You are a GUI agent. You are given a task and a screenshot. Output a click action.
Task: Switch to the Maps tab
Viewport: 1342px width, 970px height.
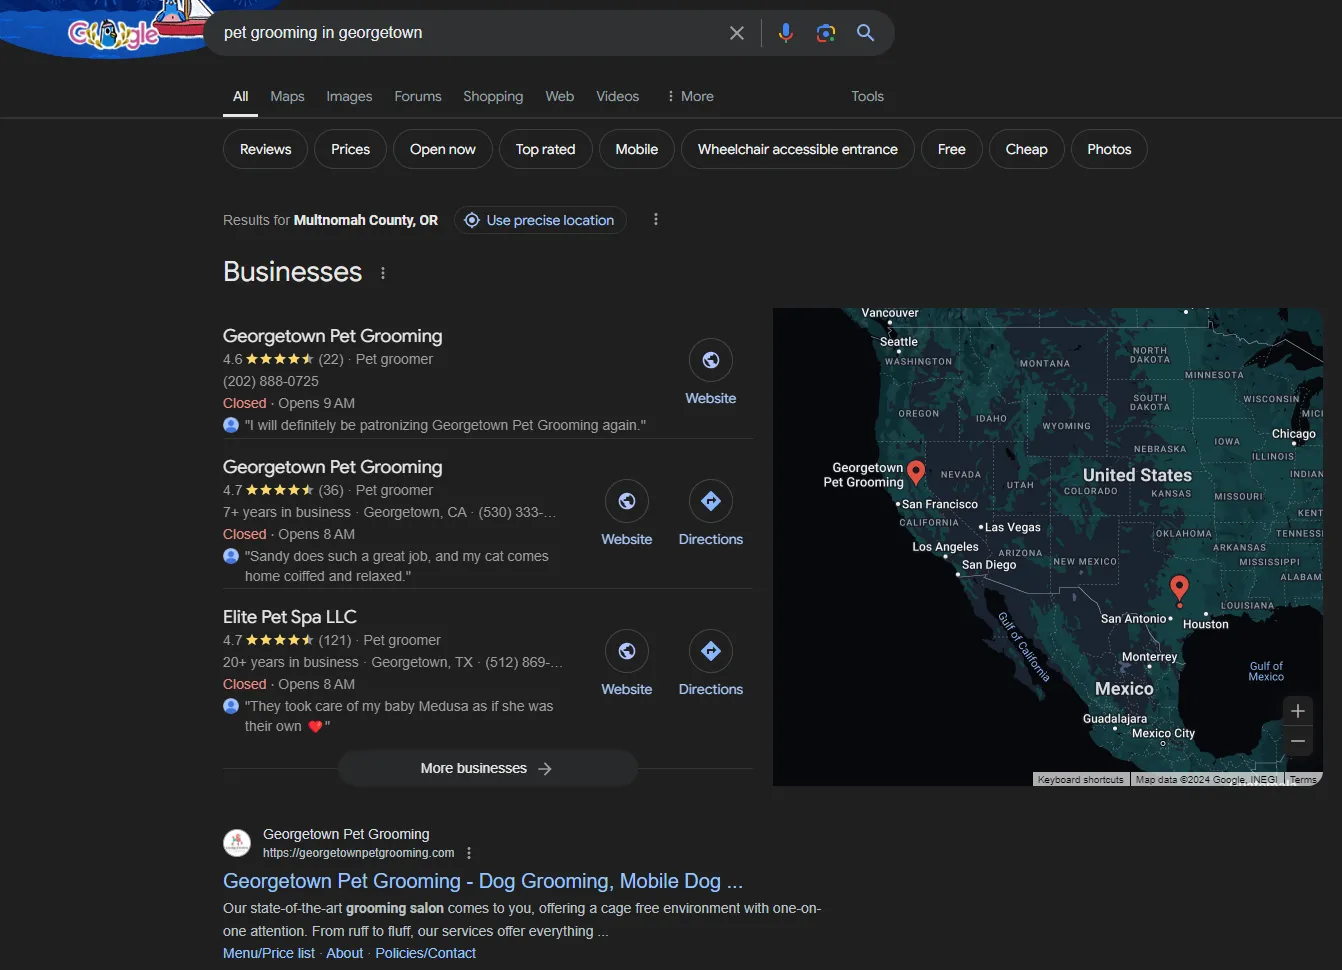coord(287,96)
